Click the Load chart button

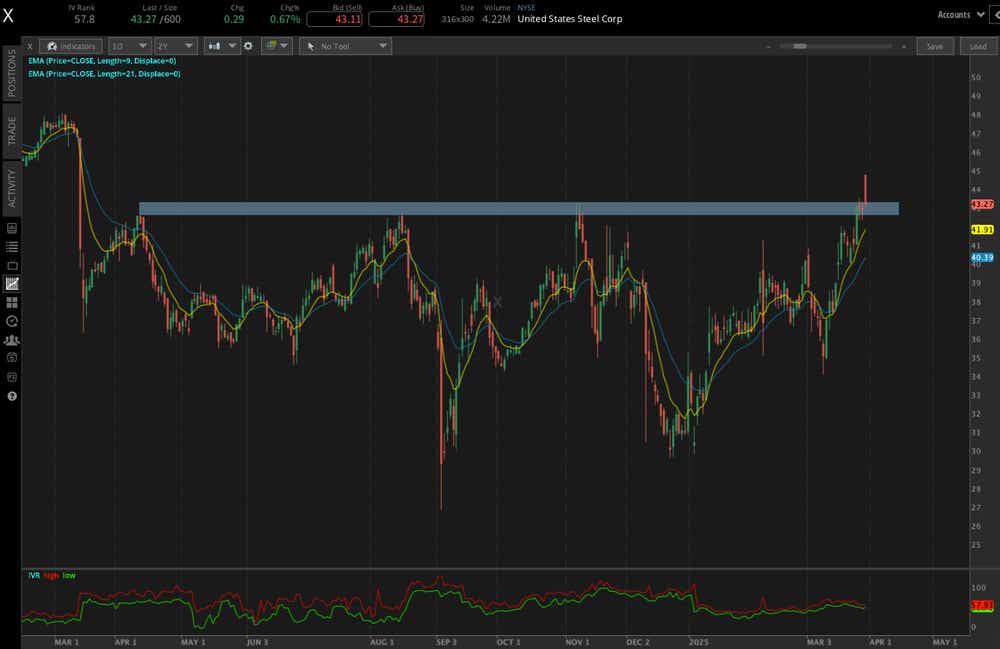tap(977, 46)
